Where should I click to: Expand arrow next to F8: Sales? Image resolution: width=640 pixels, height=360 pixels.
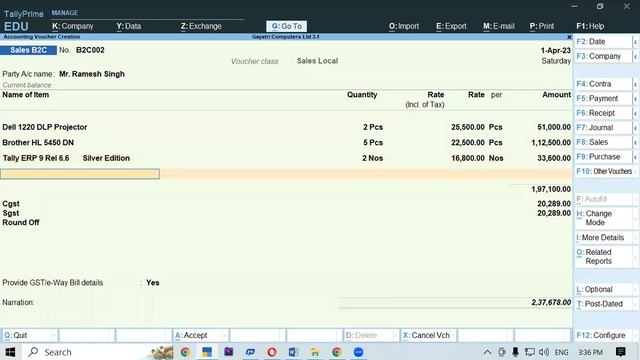[x=636, y=142]
